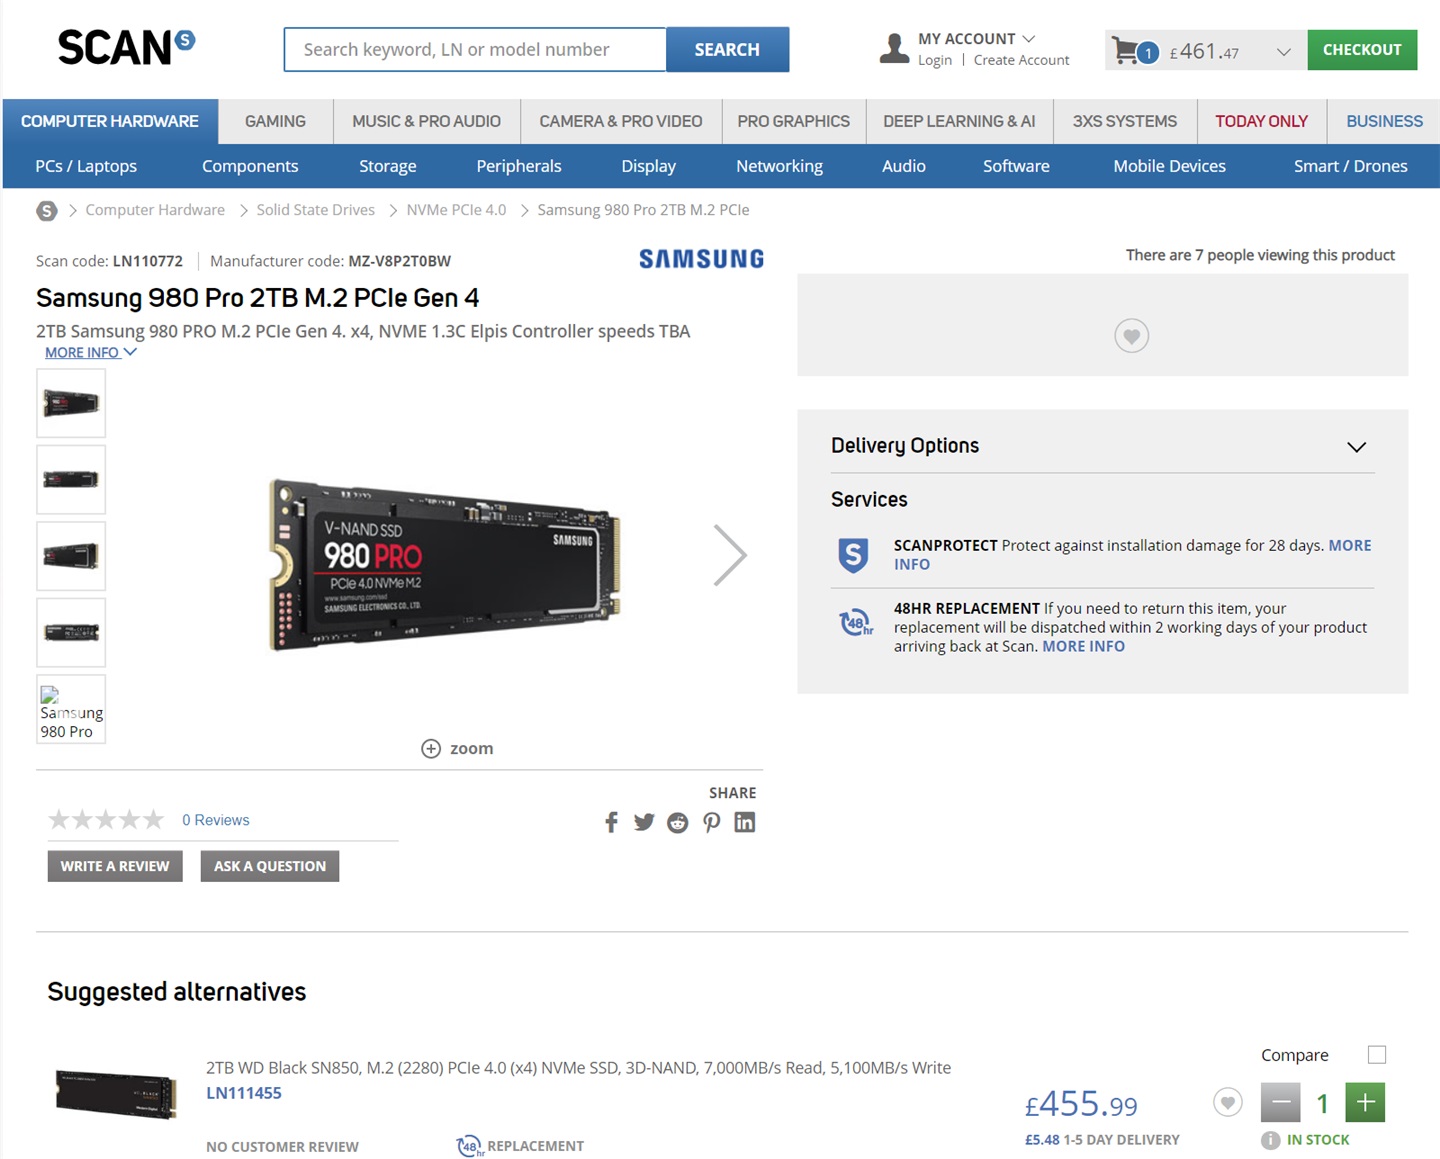Open 48HR Replacement MORE INFO link
This screenshot has width=1440, height=1159.
tap(1083, 646)
